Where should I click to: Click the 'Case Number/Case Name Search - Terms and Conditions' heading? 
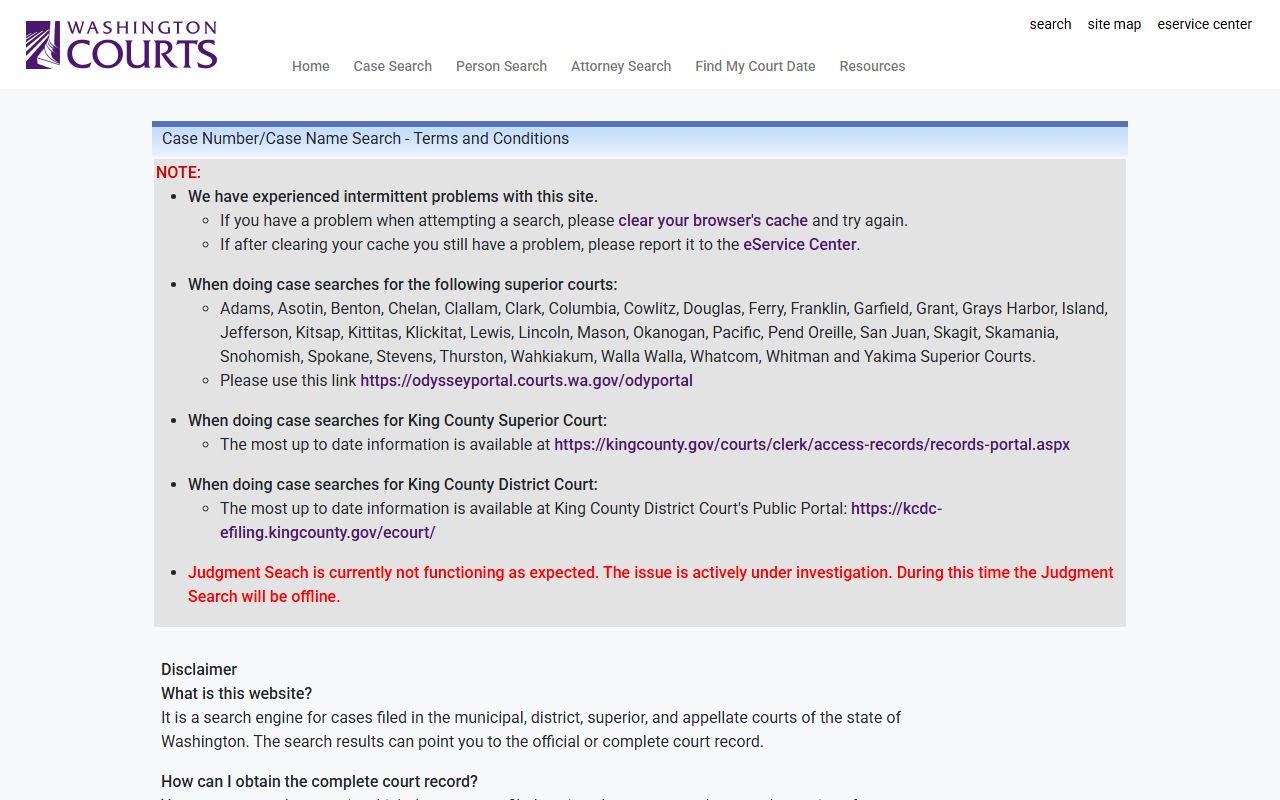[365, 139]
